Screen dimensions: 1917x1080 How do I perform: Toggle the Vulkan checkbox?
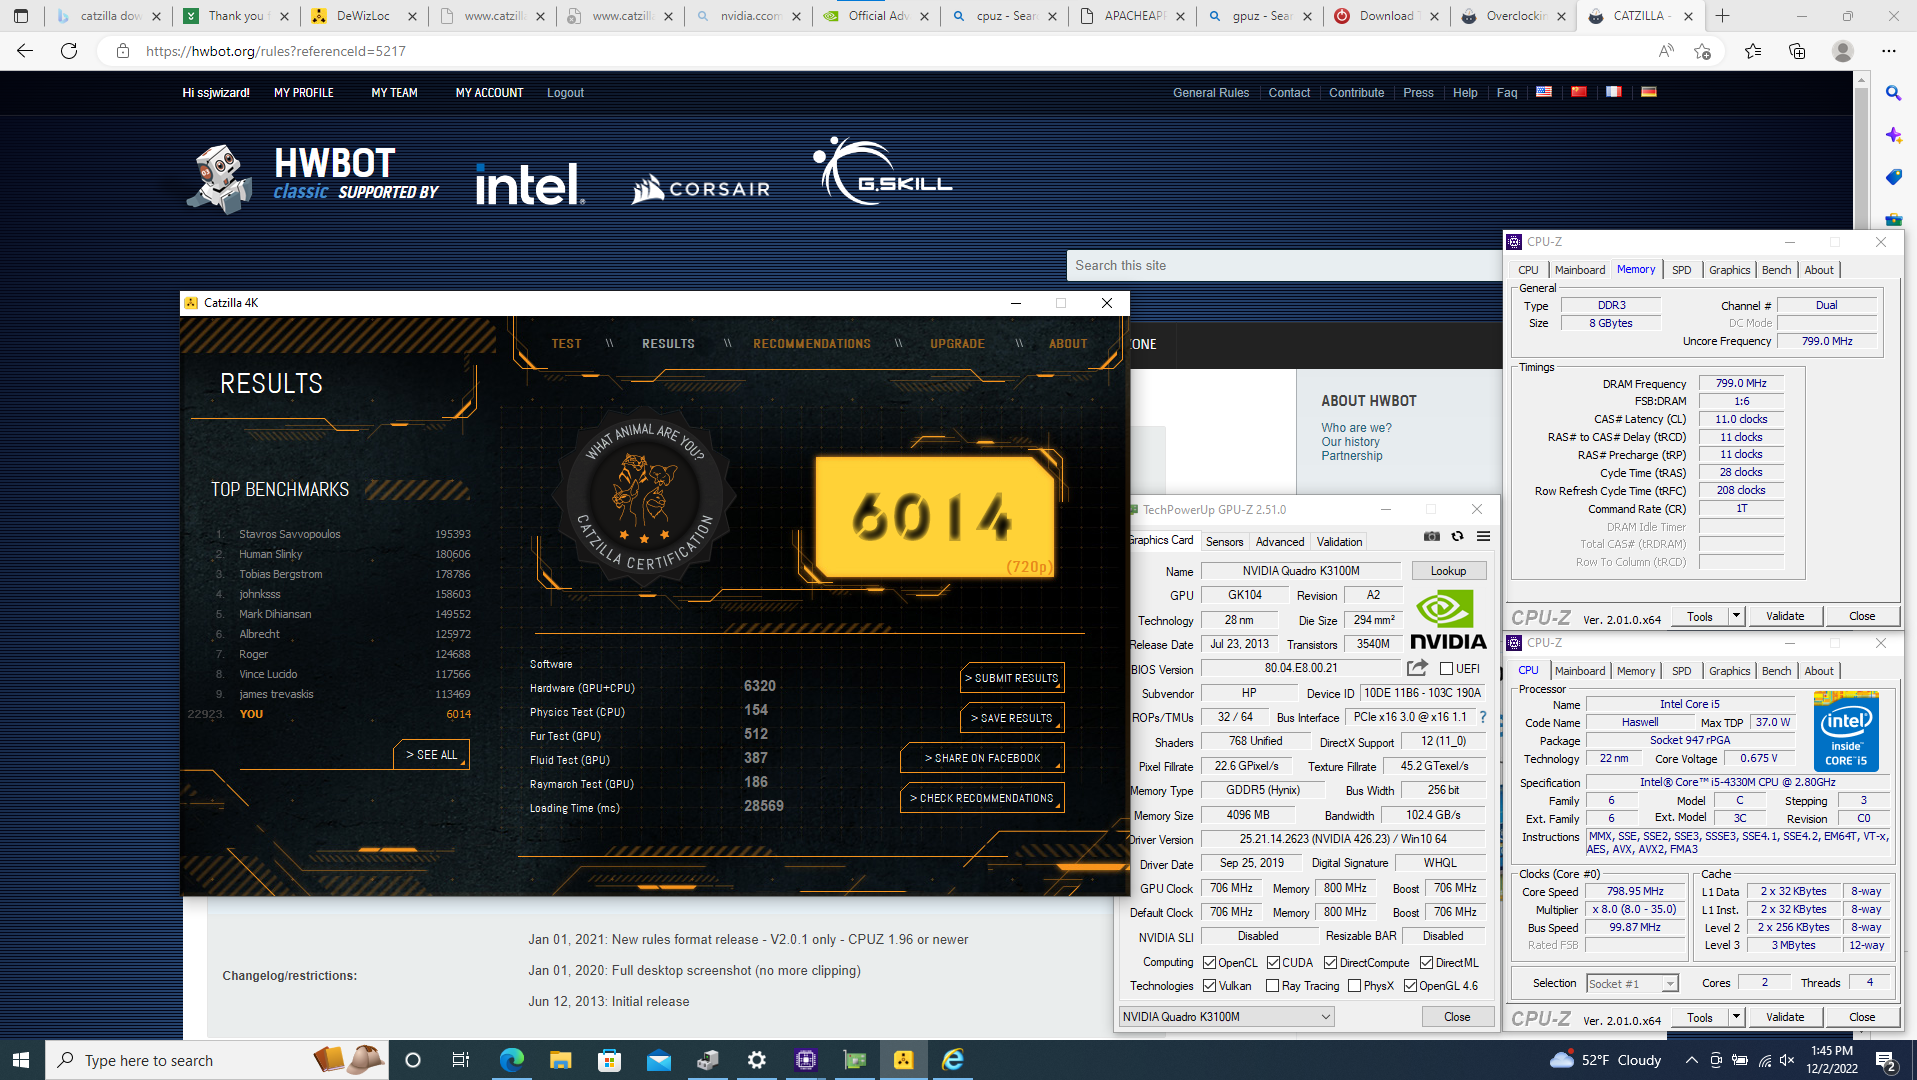1209,986
